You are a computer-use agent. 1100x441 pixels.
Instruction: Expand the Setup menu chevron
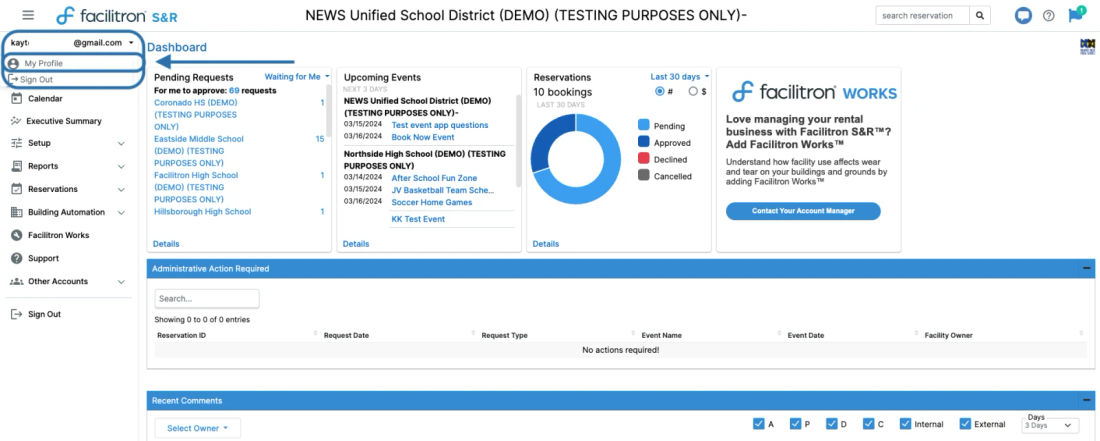(x=121, y=144)
